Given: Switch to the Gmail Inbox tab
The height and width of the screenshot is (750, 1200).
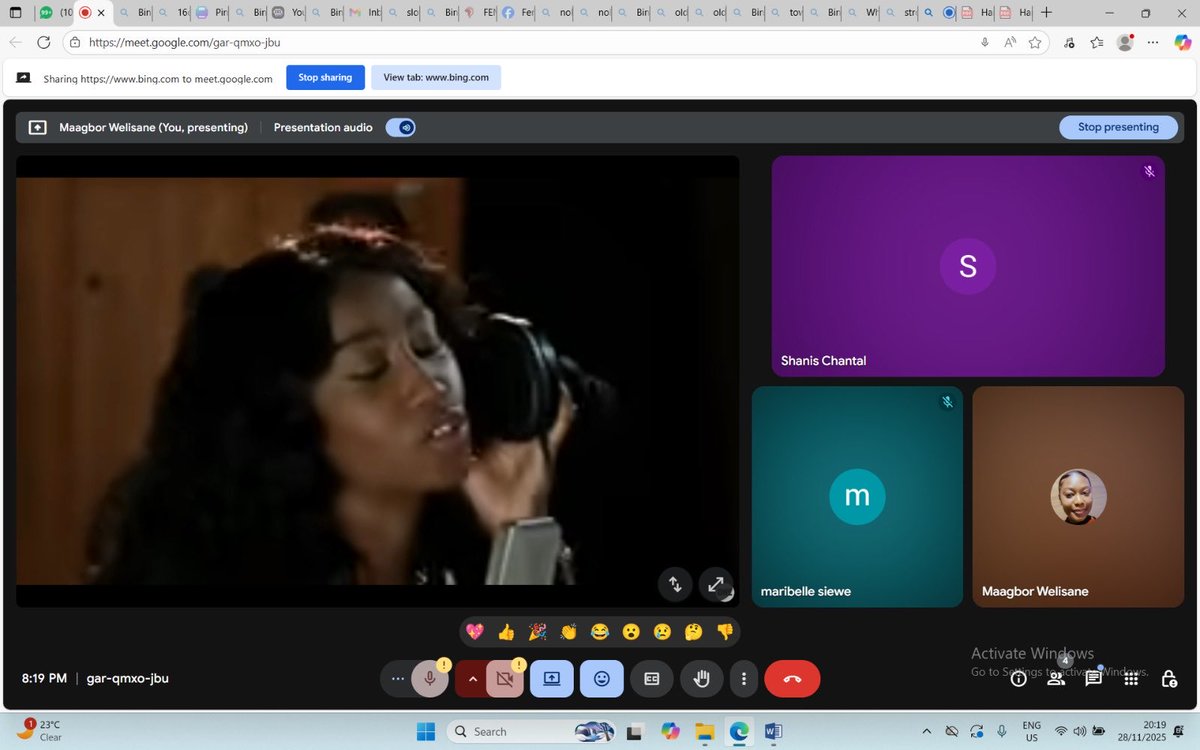Looking at the screenshot, I should tap(364, 13).
